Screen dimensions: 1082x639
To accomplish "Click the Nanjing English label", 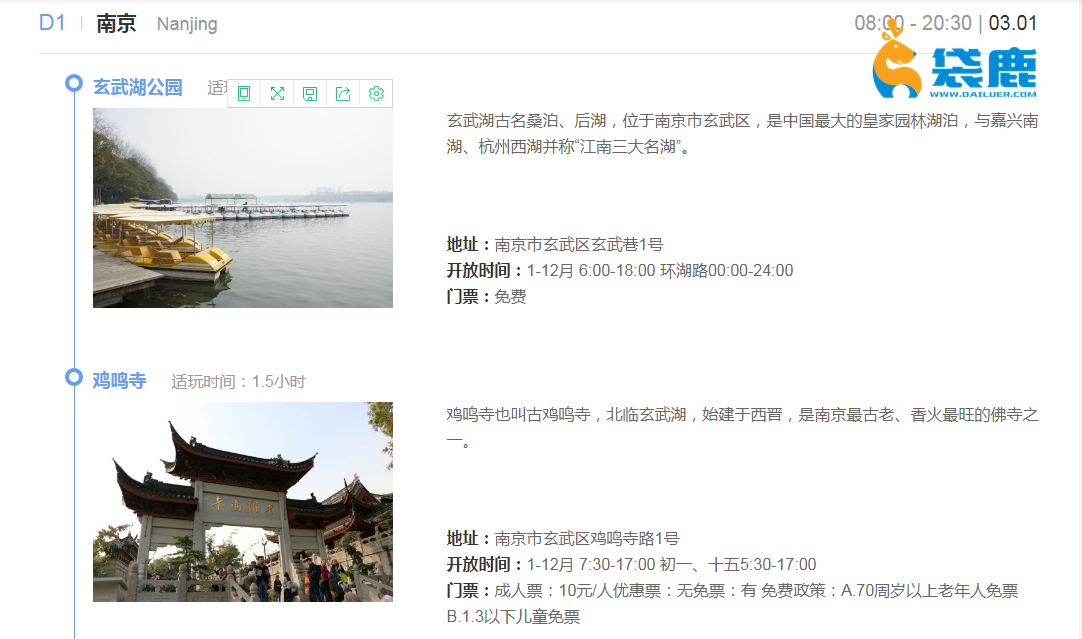I will pos(187,24).
